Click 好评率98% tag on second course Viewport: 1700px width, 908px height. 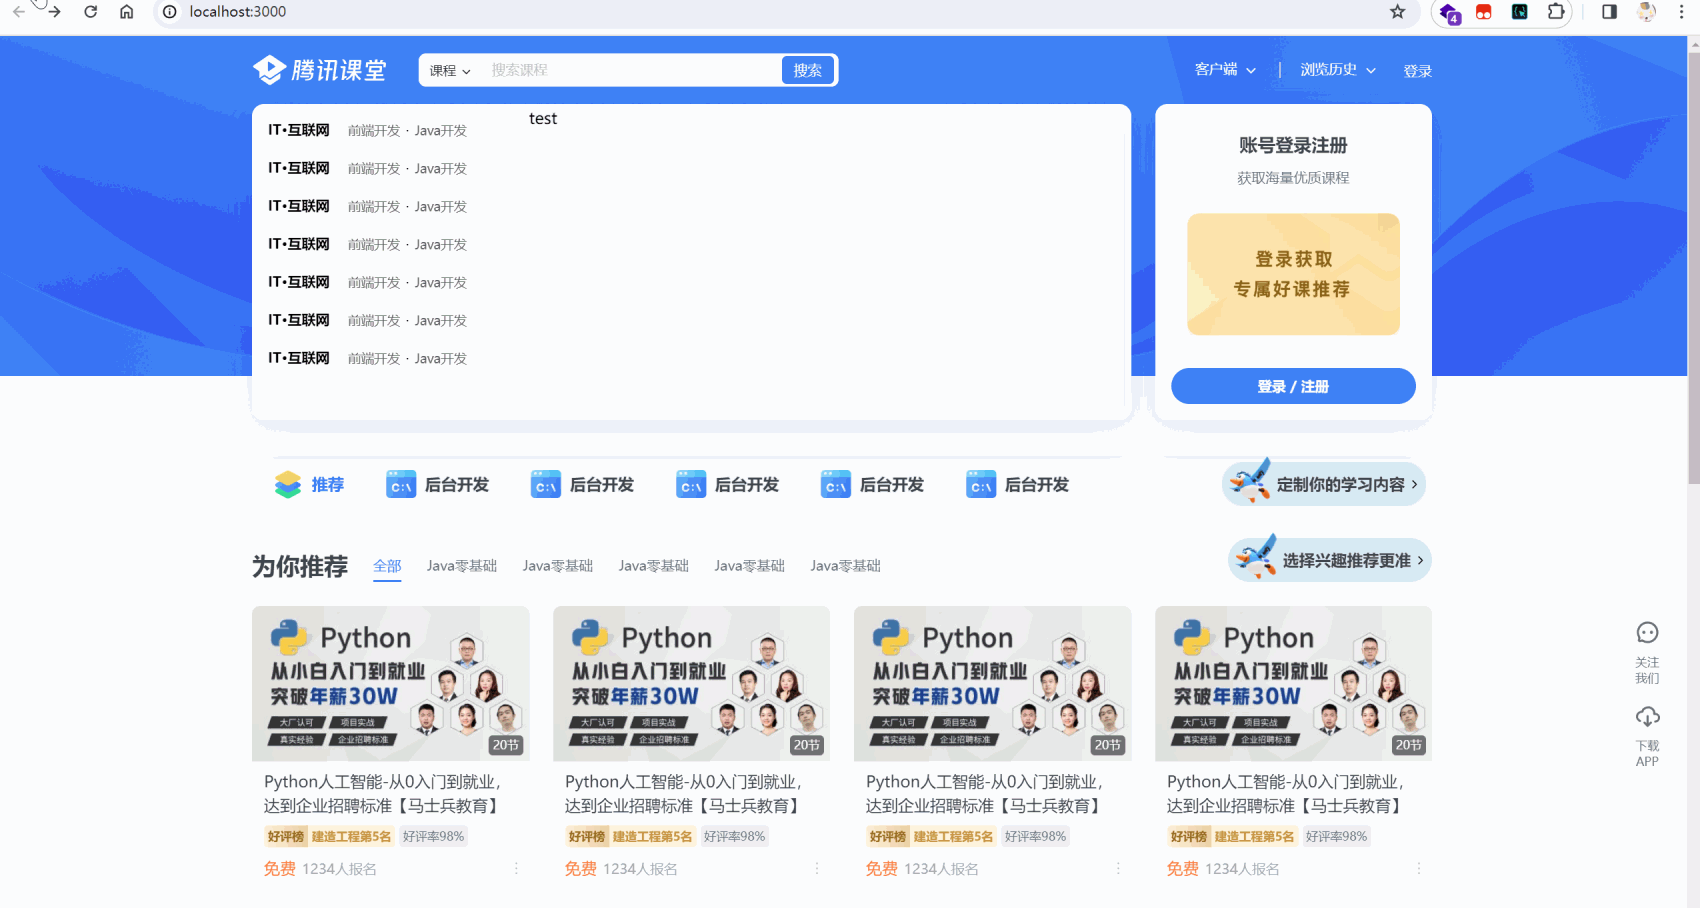(x=734, y=836)
